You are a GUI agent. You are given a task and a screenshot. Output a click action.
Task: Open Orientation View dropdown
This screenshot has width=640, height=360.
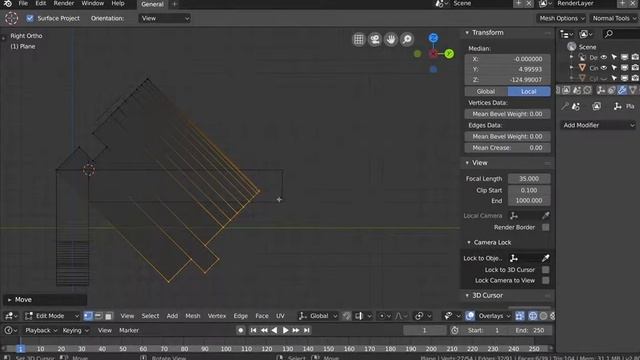tap(164, 18)
